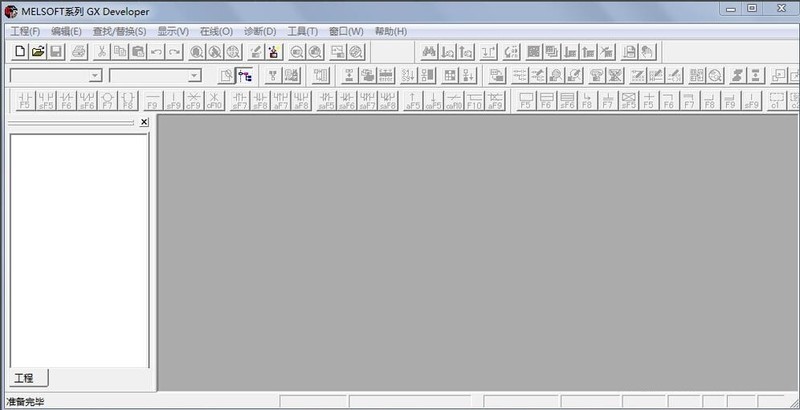Click the Undo arrow icon
800x410 pixels.
click(x=156, y=52)
